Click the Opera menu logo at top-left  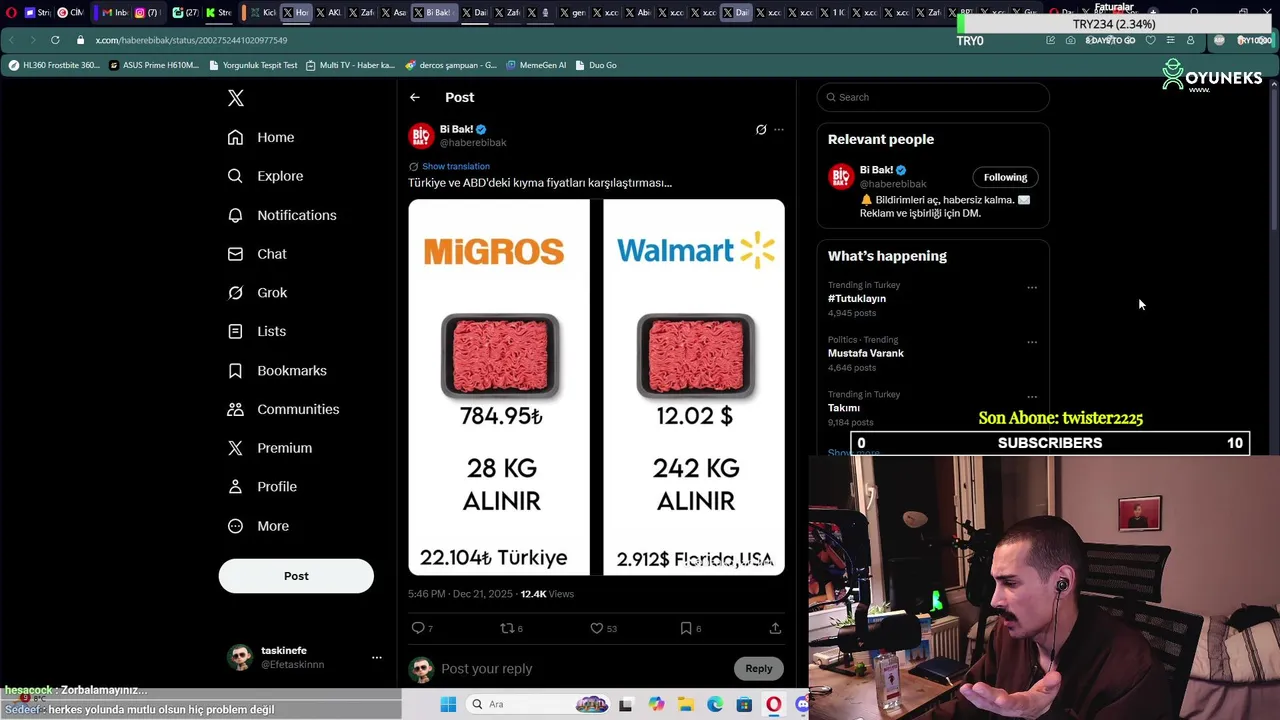pos(11,13)
